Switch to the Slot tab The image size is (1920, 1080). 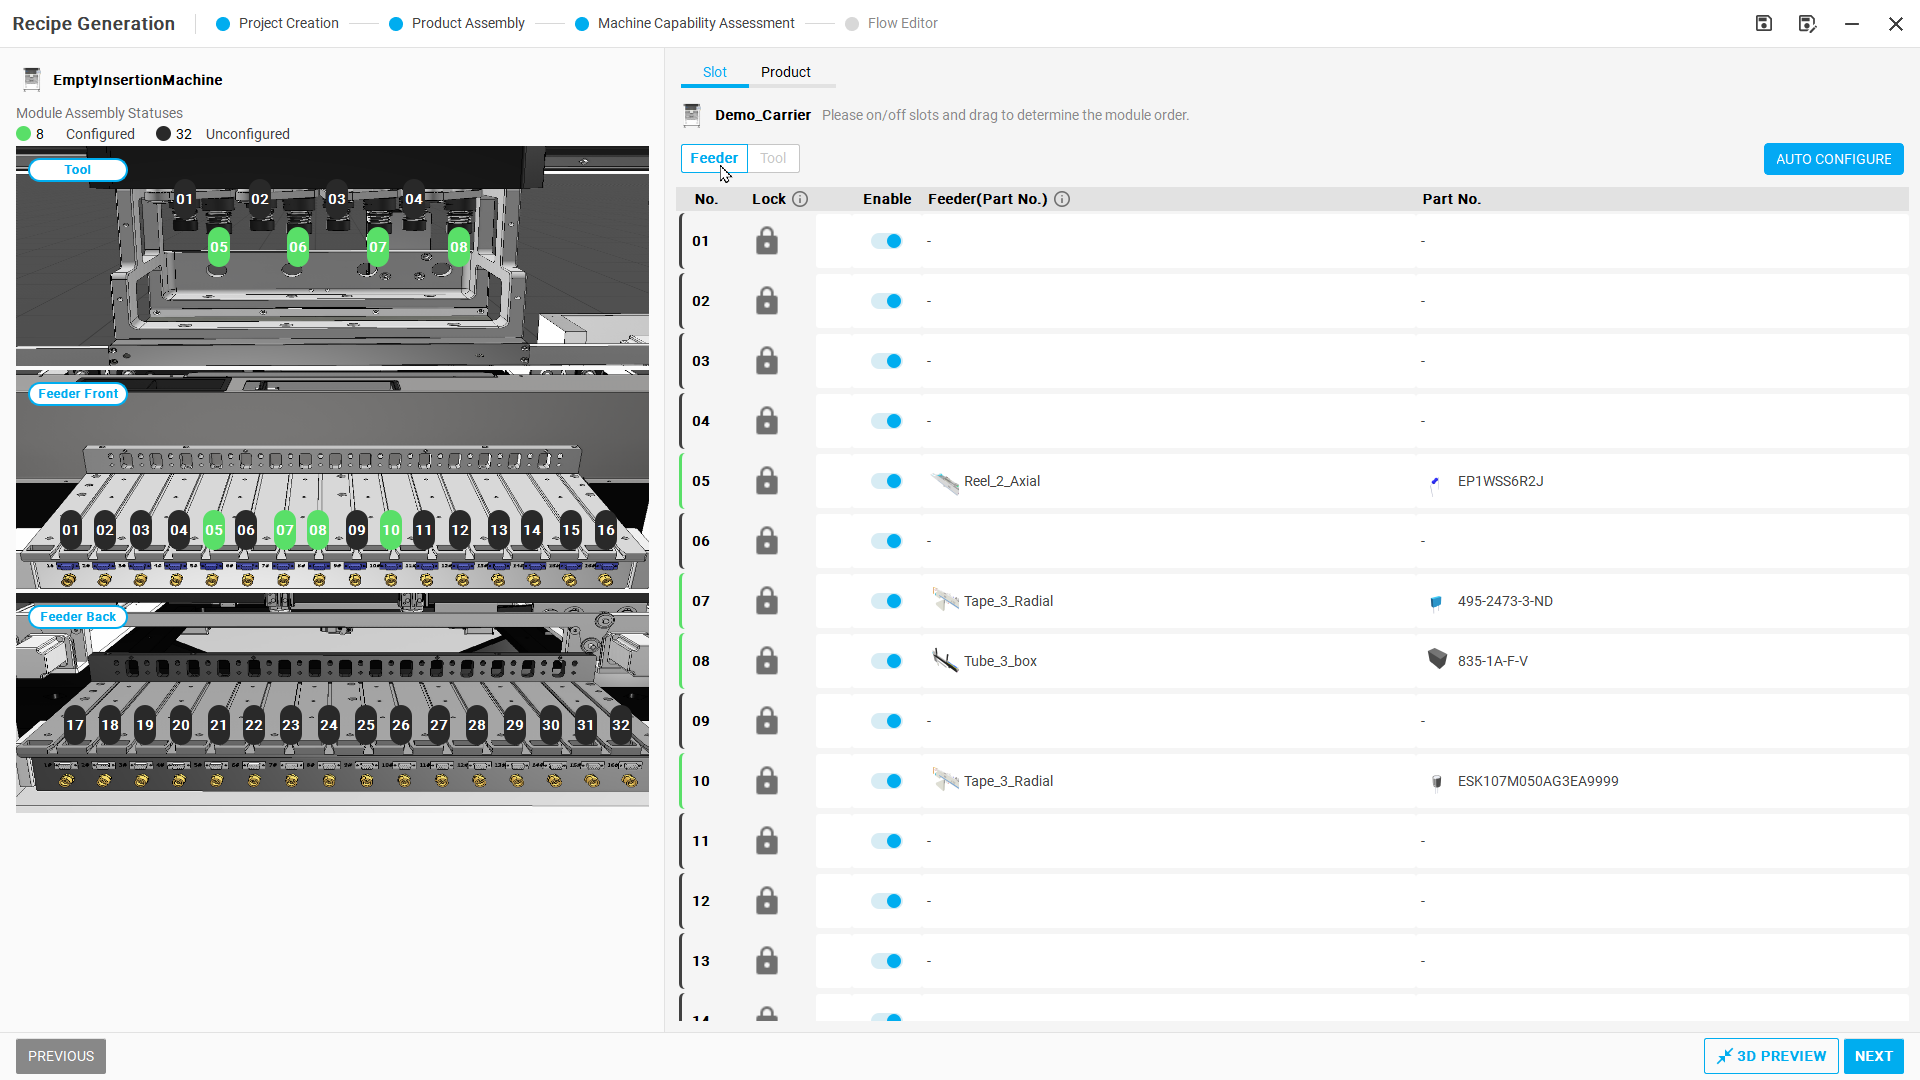pos(714,72)
